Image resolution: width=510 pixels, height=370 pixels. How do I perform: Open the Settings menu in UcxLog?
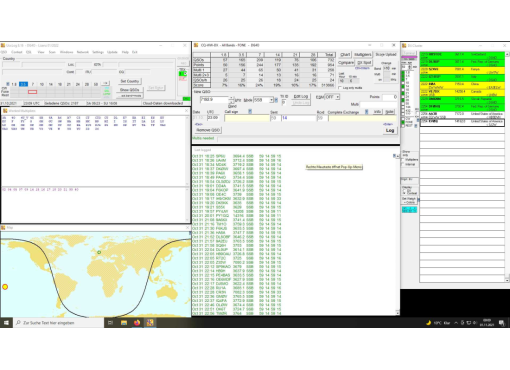[98, 52]
